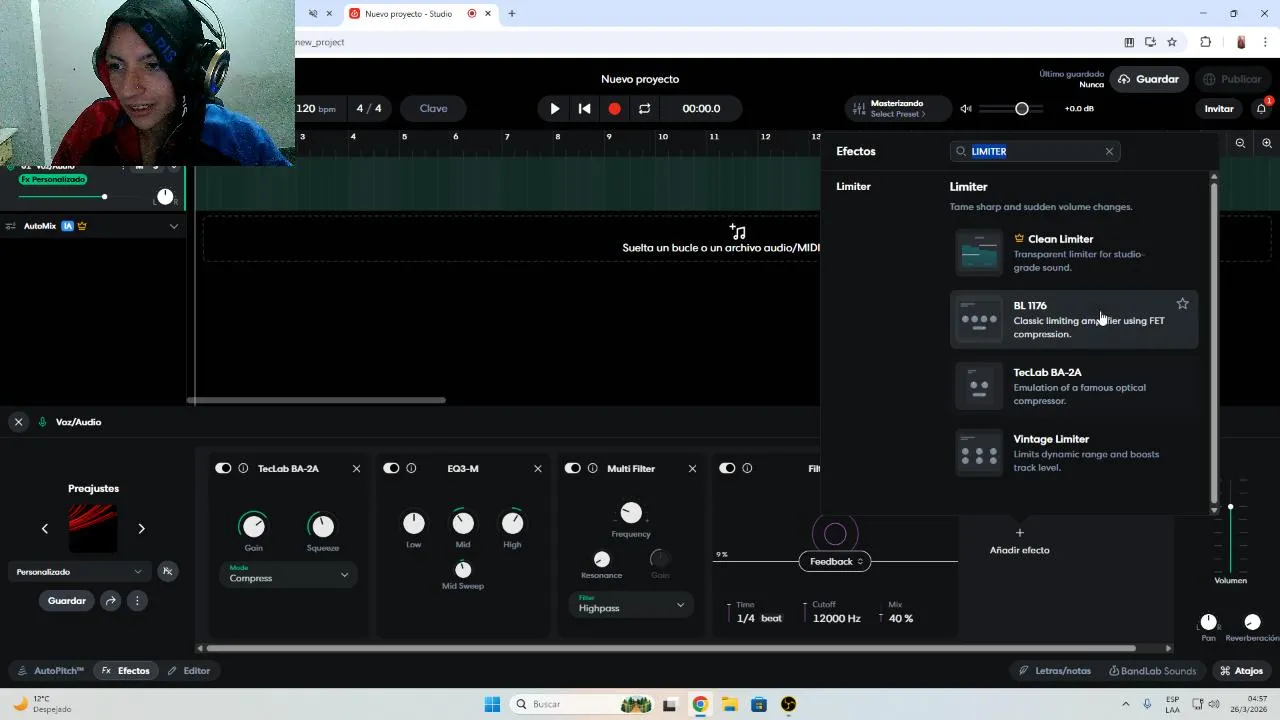The height and width of the screenshot is (720, 1280).
Task: Expand the AutoMix track chevron
Action: coord(174,226)
